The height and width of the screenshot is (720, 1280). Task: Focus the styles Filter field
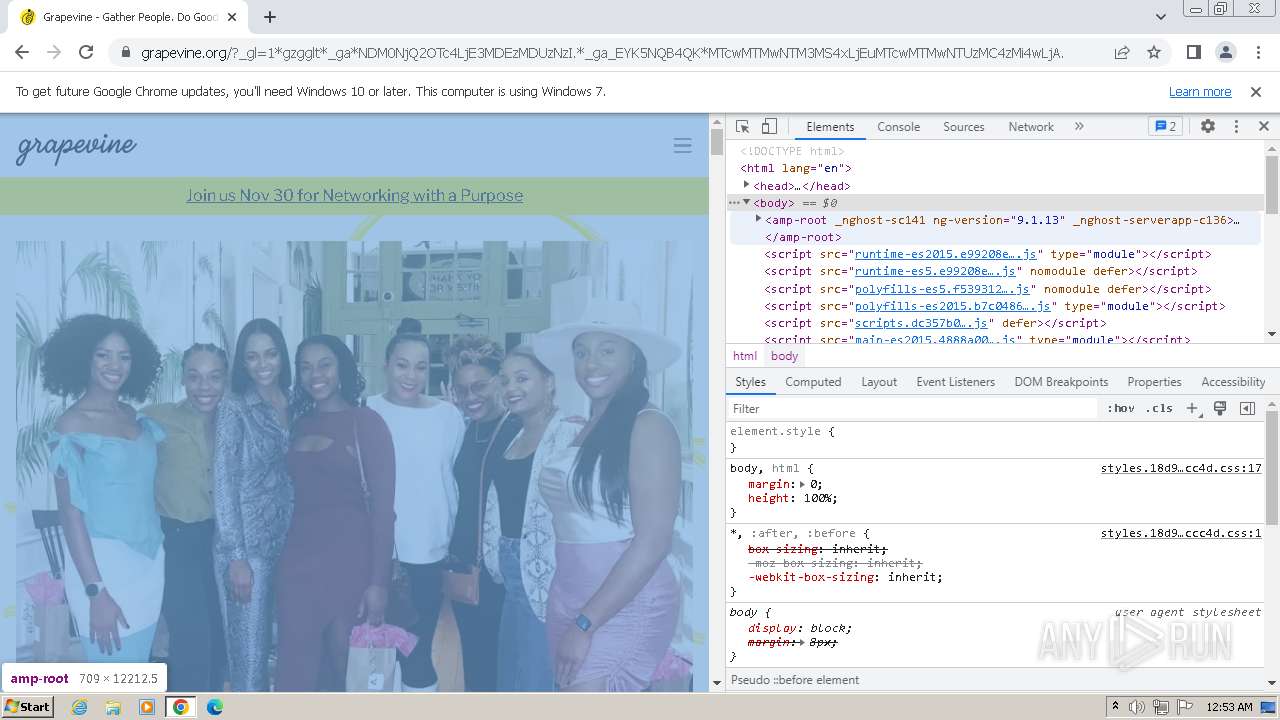(x=912, y=408)
